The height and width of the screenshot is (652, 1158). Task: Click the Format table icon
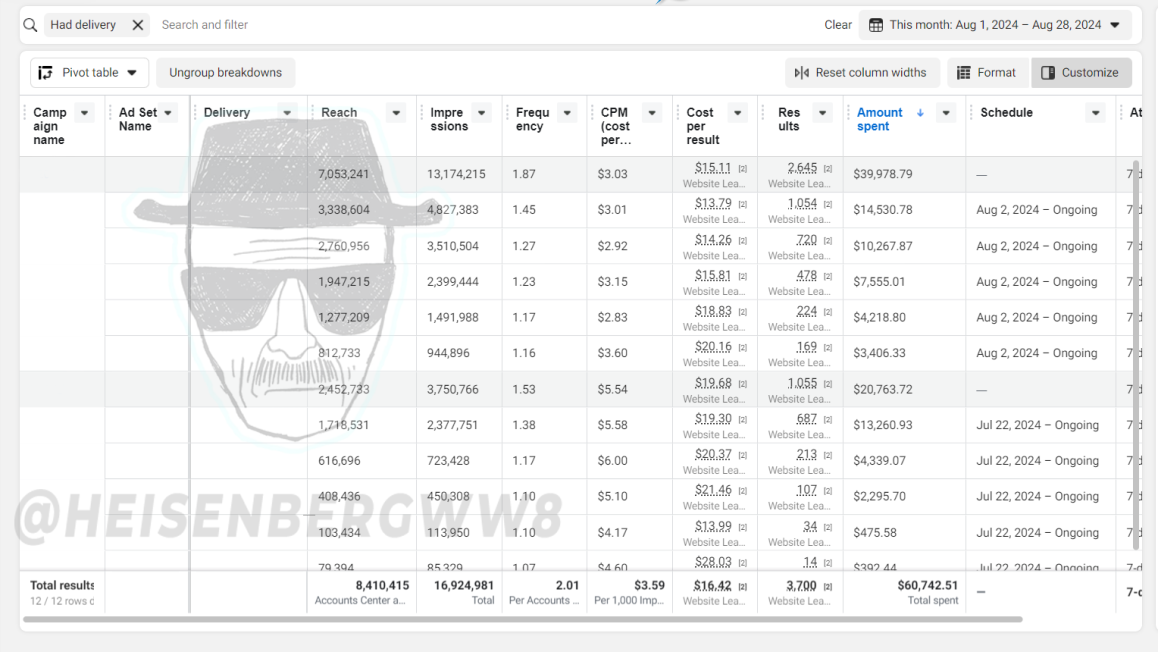tap(964, 72)
